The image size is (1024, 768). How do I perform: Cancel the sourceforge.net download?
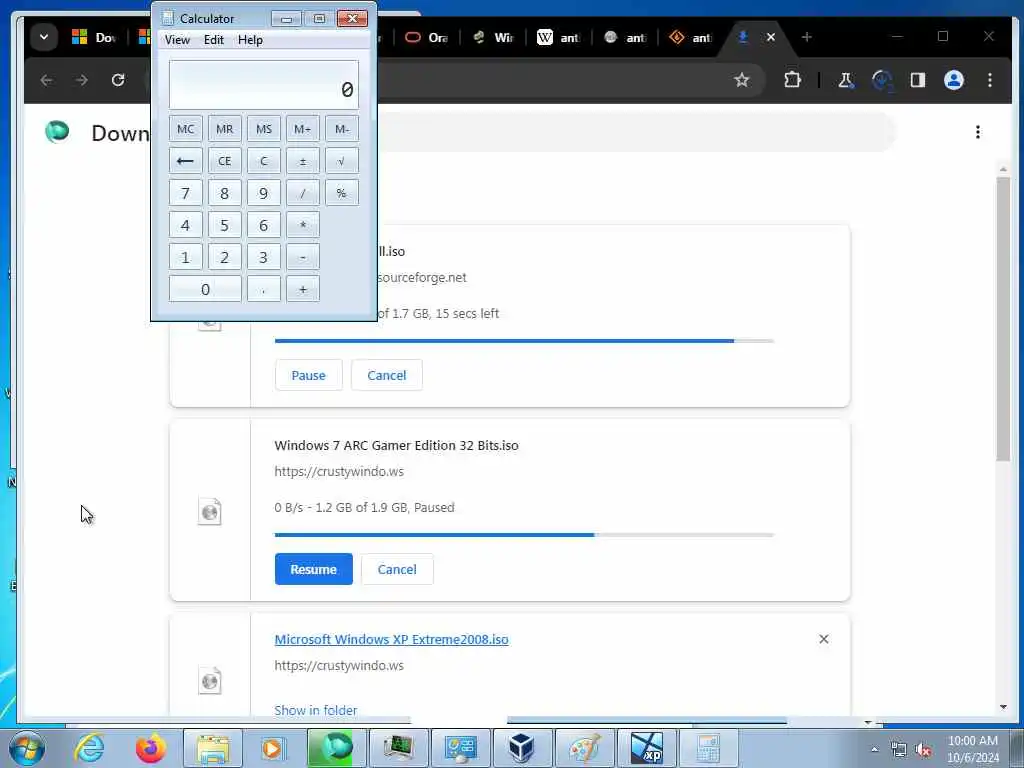pos(387,375)
